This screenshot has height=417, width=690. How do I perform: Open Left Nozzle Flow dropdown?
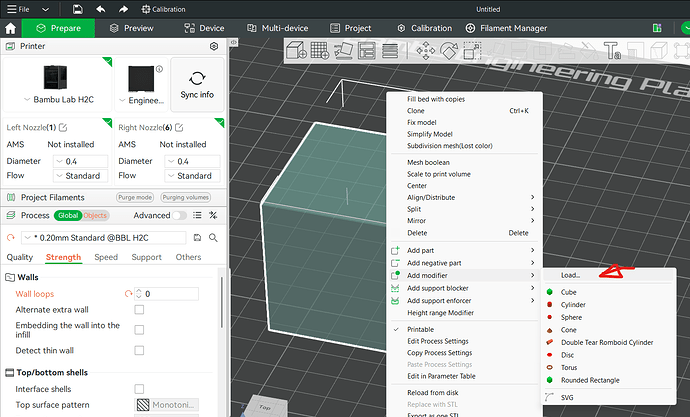pyautogui.click(x=81, y=176)
